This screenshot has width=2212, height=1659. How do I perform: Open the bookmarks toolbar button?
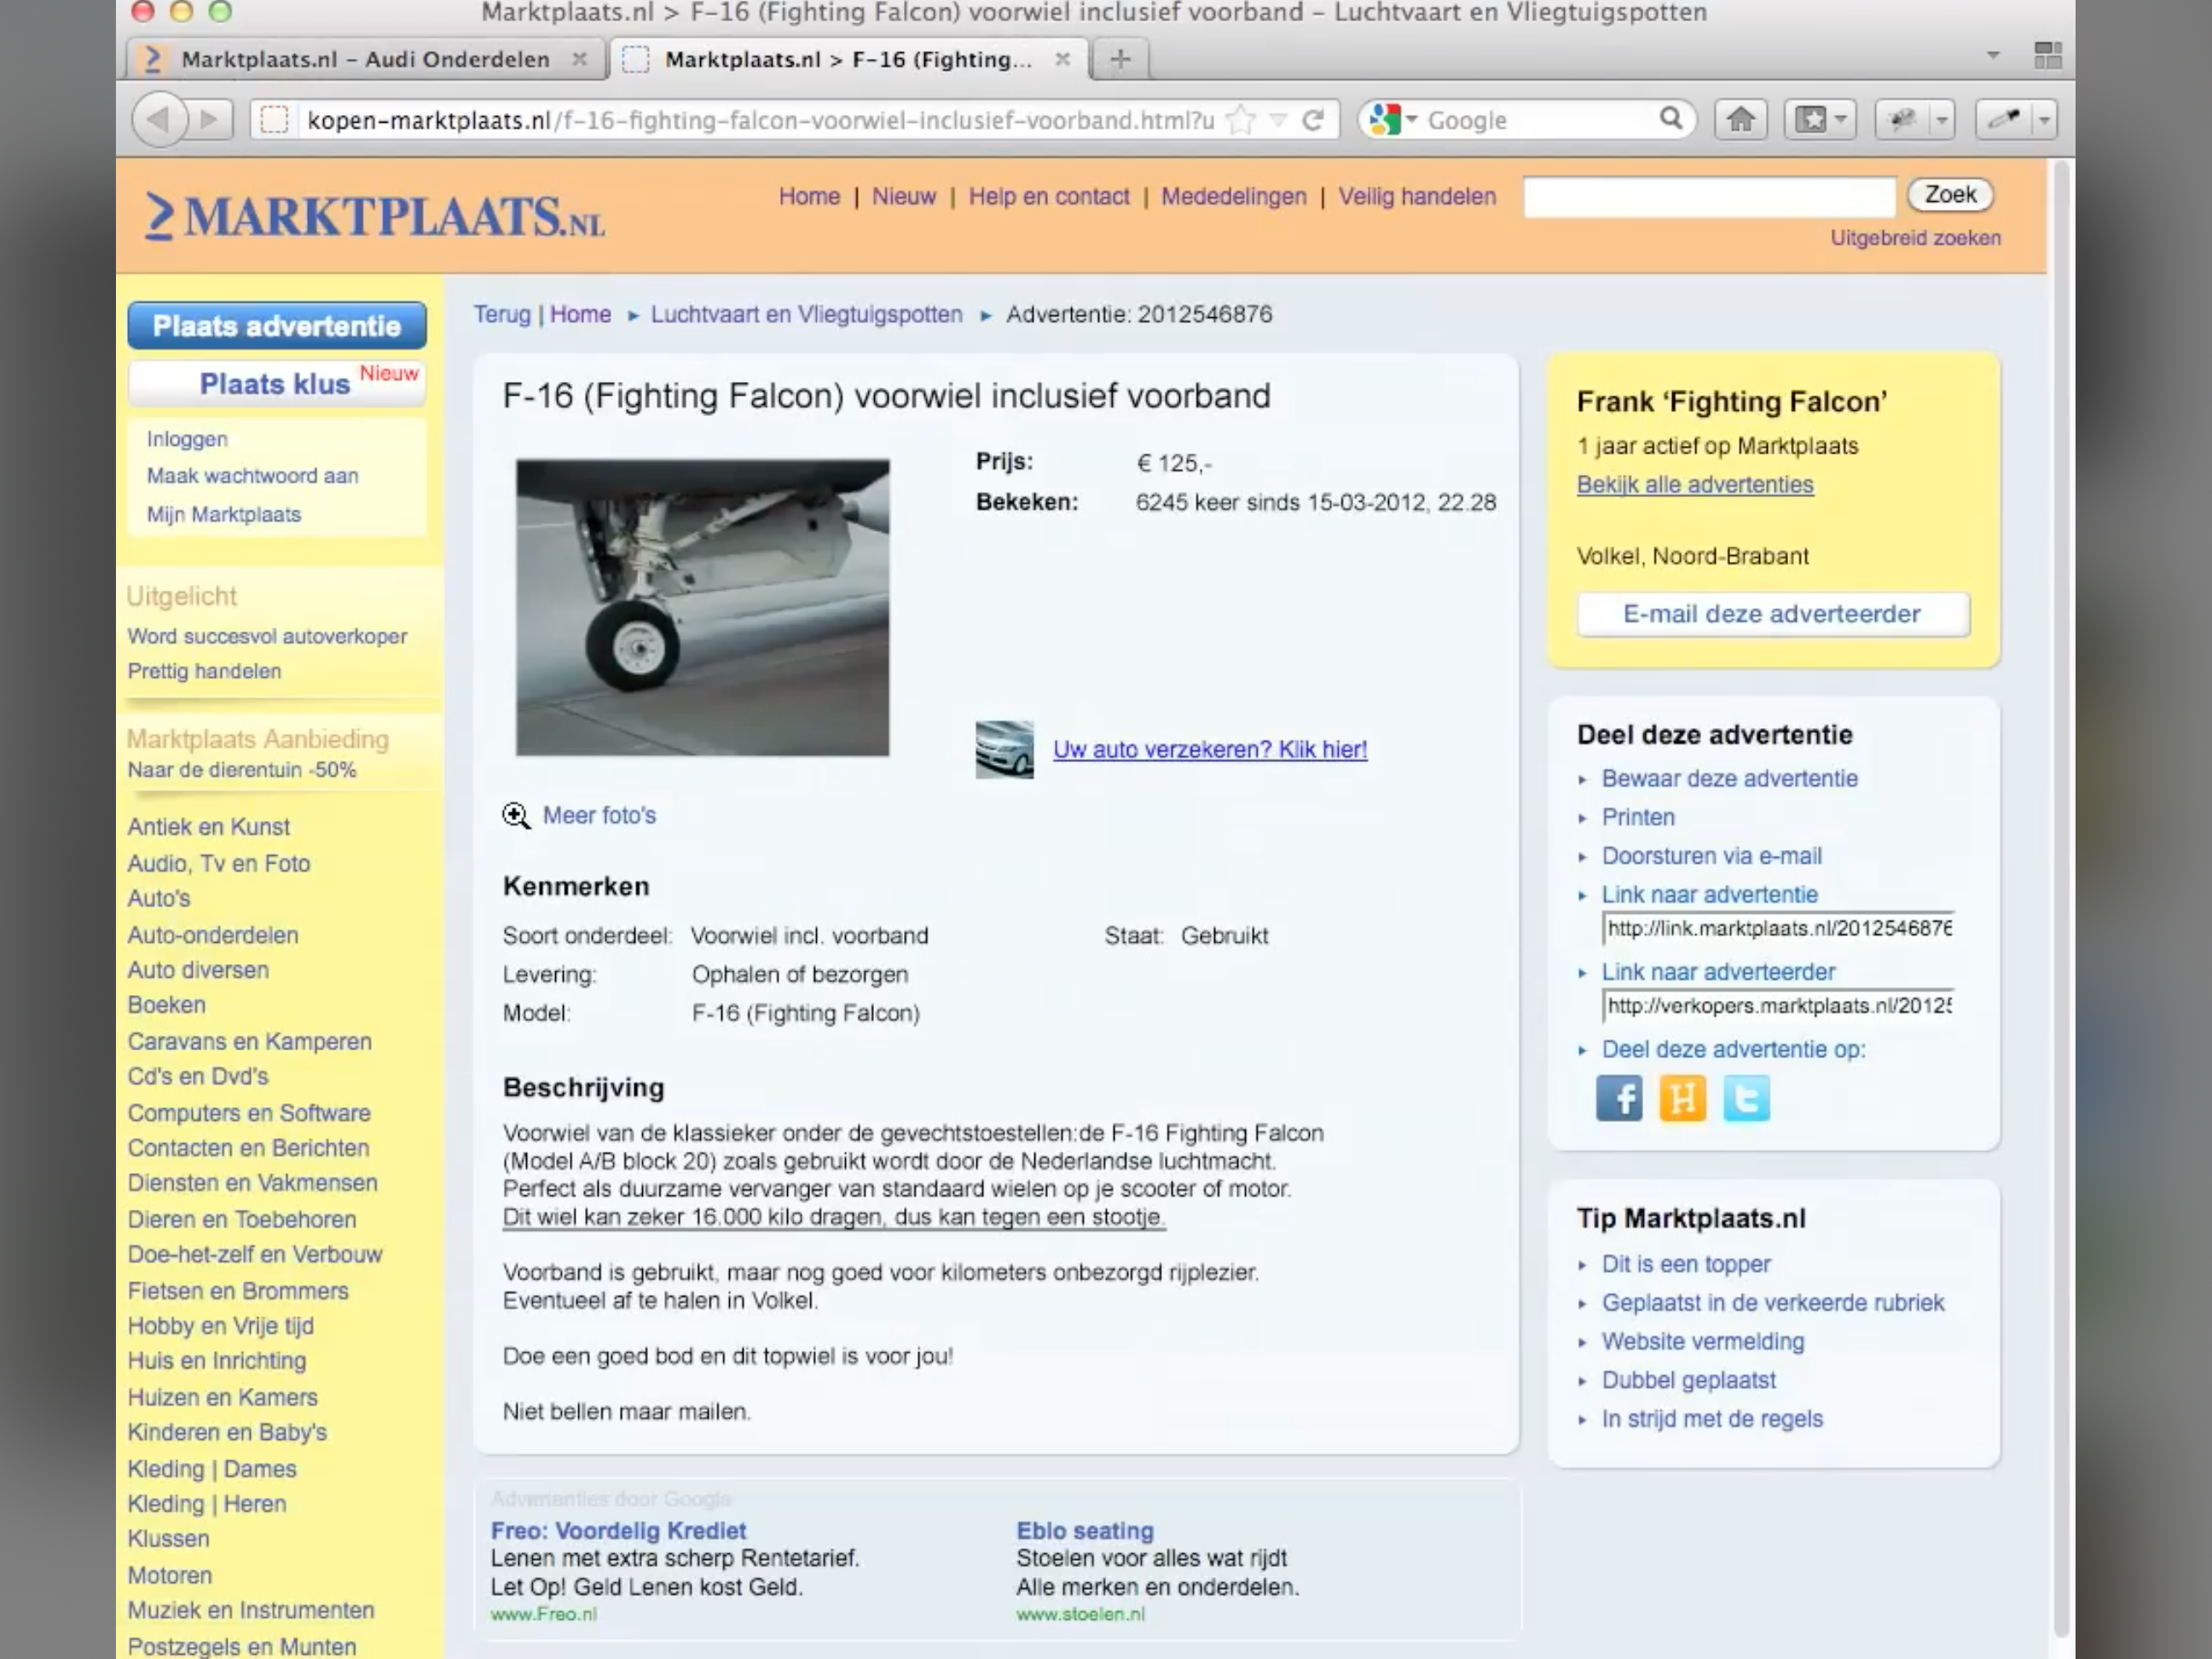[1811, 120]
